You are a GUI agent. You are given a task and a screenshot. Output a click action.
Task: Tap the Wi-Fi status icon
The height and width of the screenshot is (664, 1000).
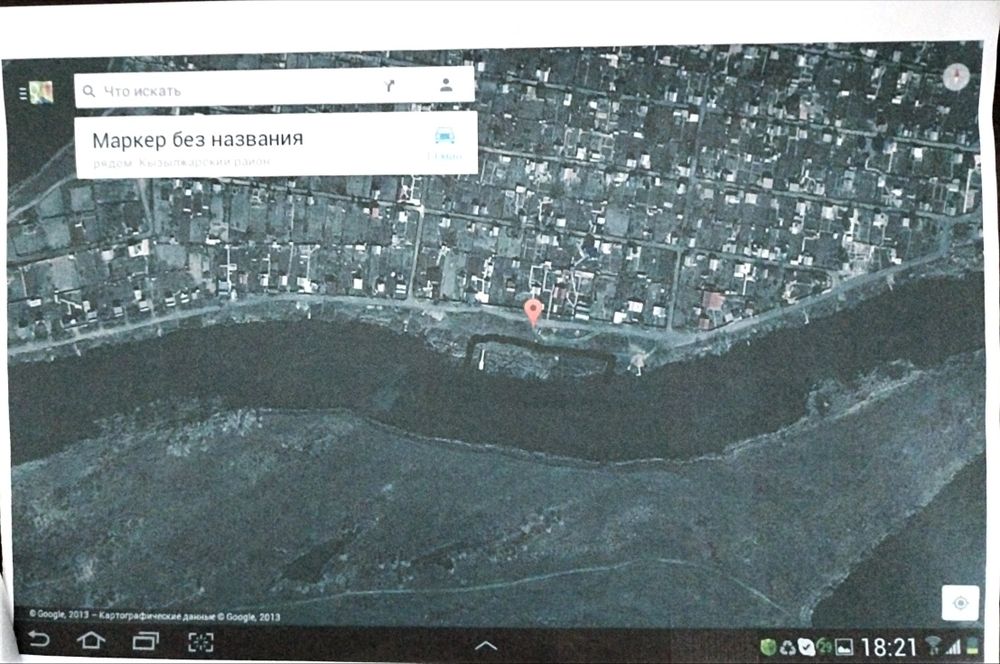933,646
